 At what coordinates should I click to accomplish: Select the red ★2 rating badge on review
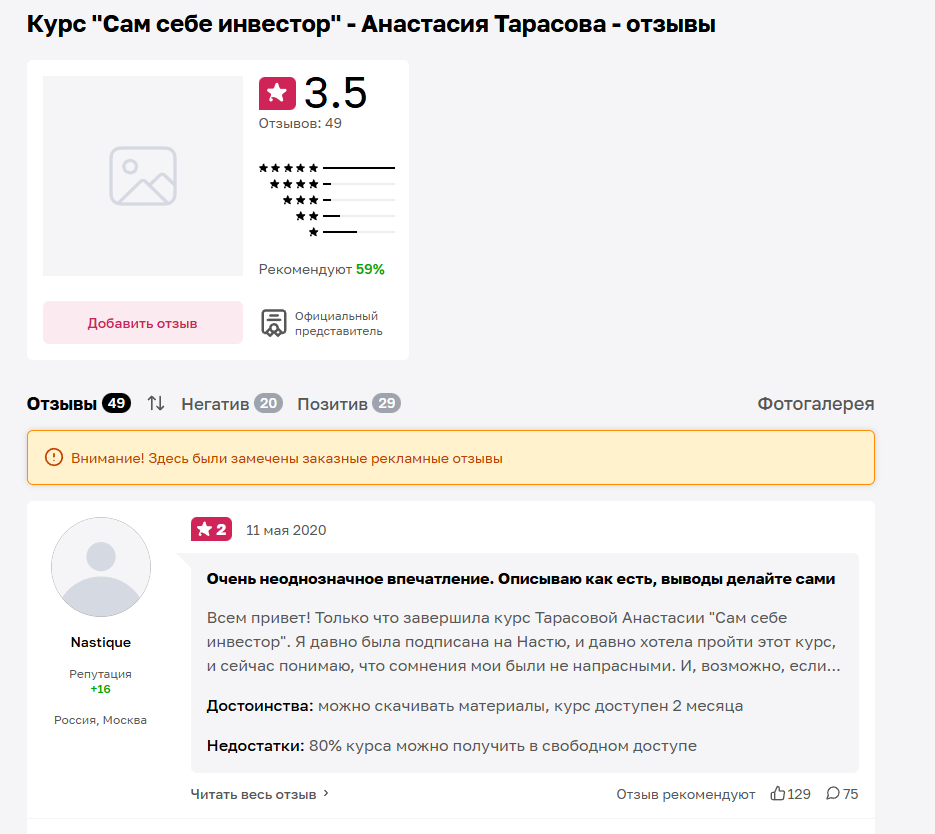tap(211, 529)
